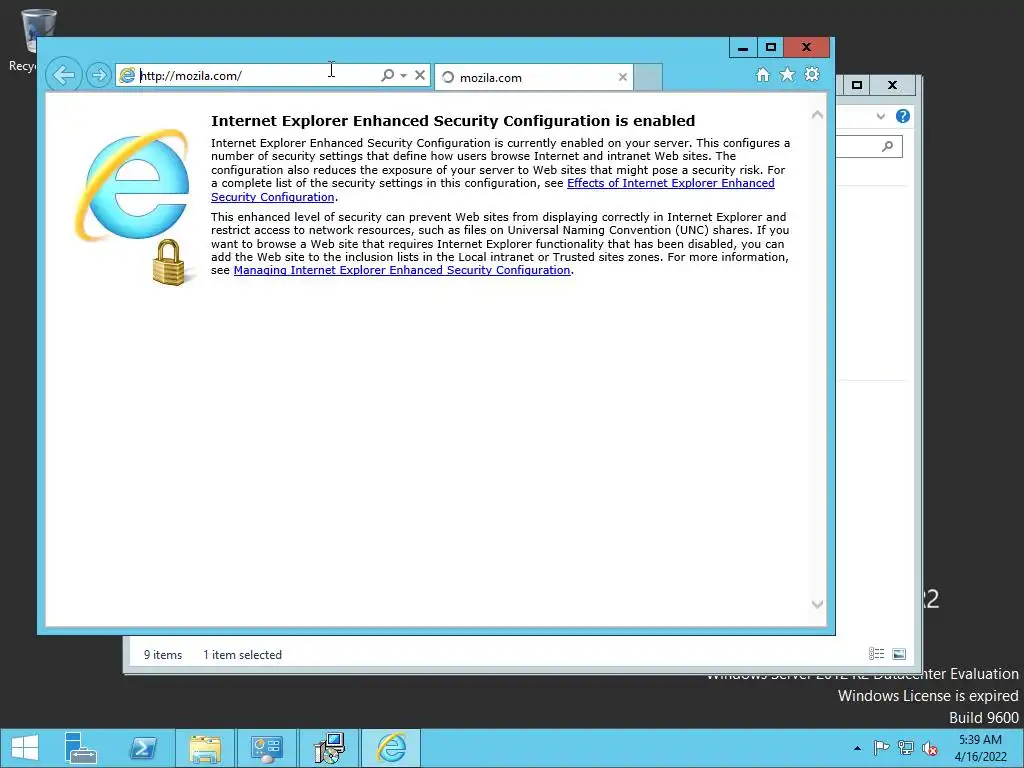Viewport: 1024px width, 768px height.
Task: Click the page scrollbar up arrow
Action: tap(817, 115)
